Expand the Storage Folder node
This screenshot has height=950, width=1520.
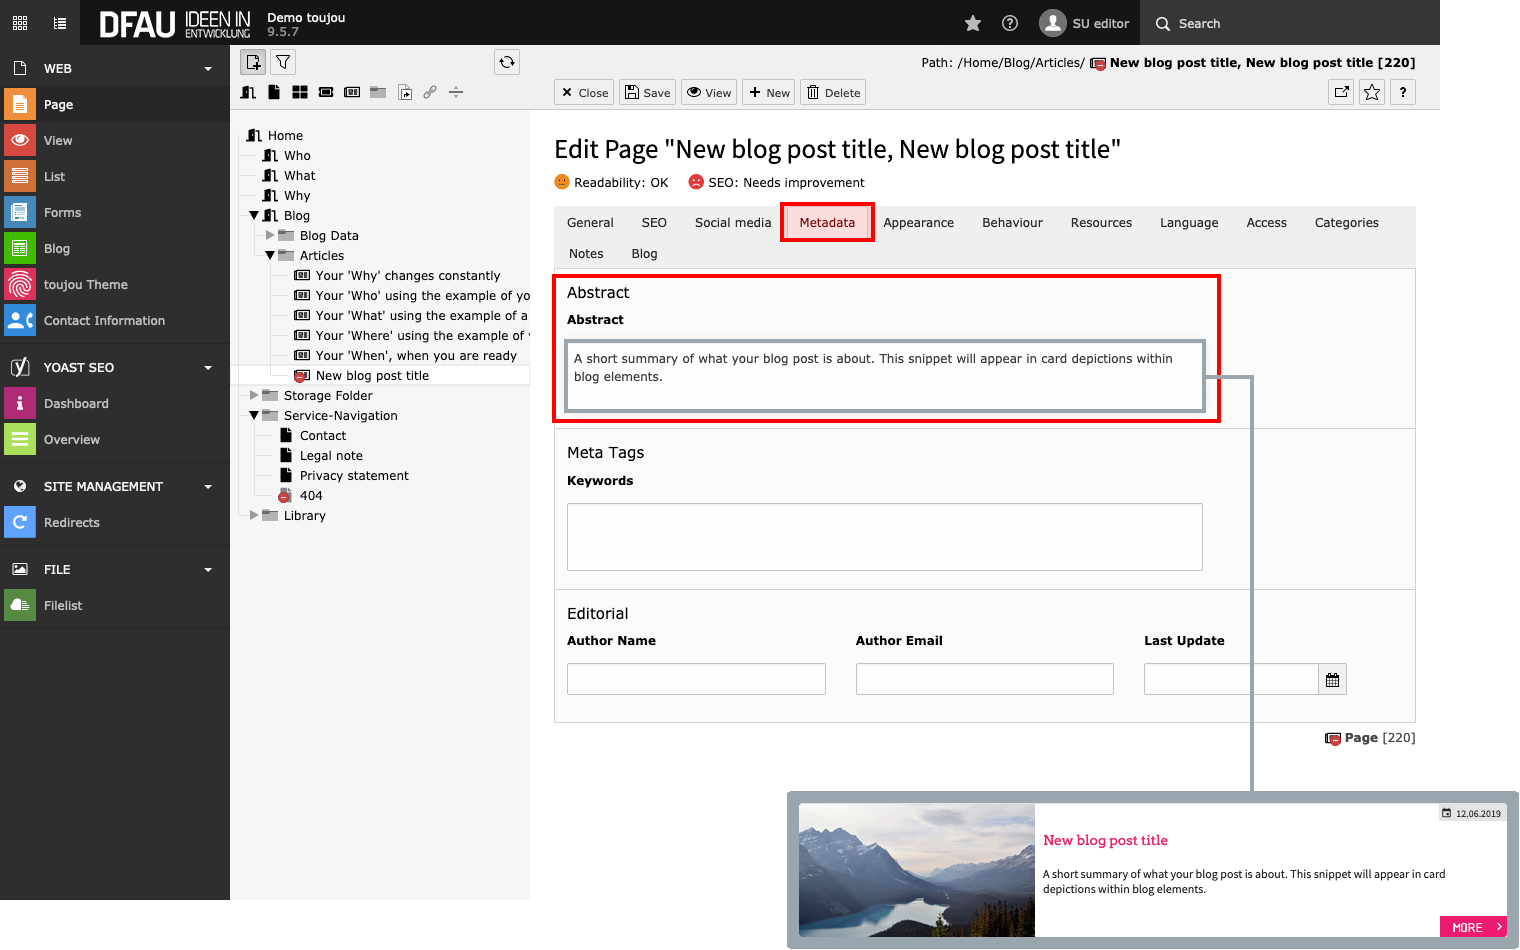254,396
